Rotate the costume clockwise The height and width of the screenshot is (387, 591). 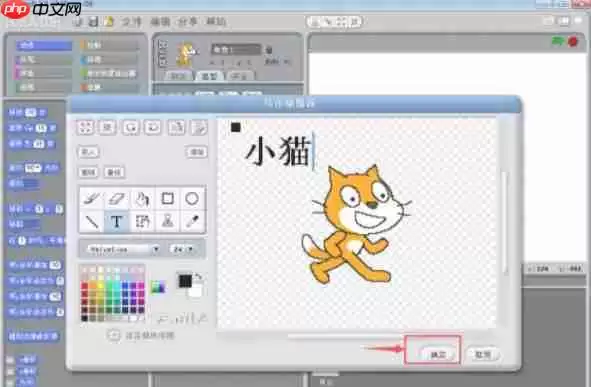153,127
